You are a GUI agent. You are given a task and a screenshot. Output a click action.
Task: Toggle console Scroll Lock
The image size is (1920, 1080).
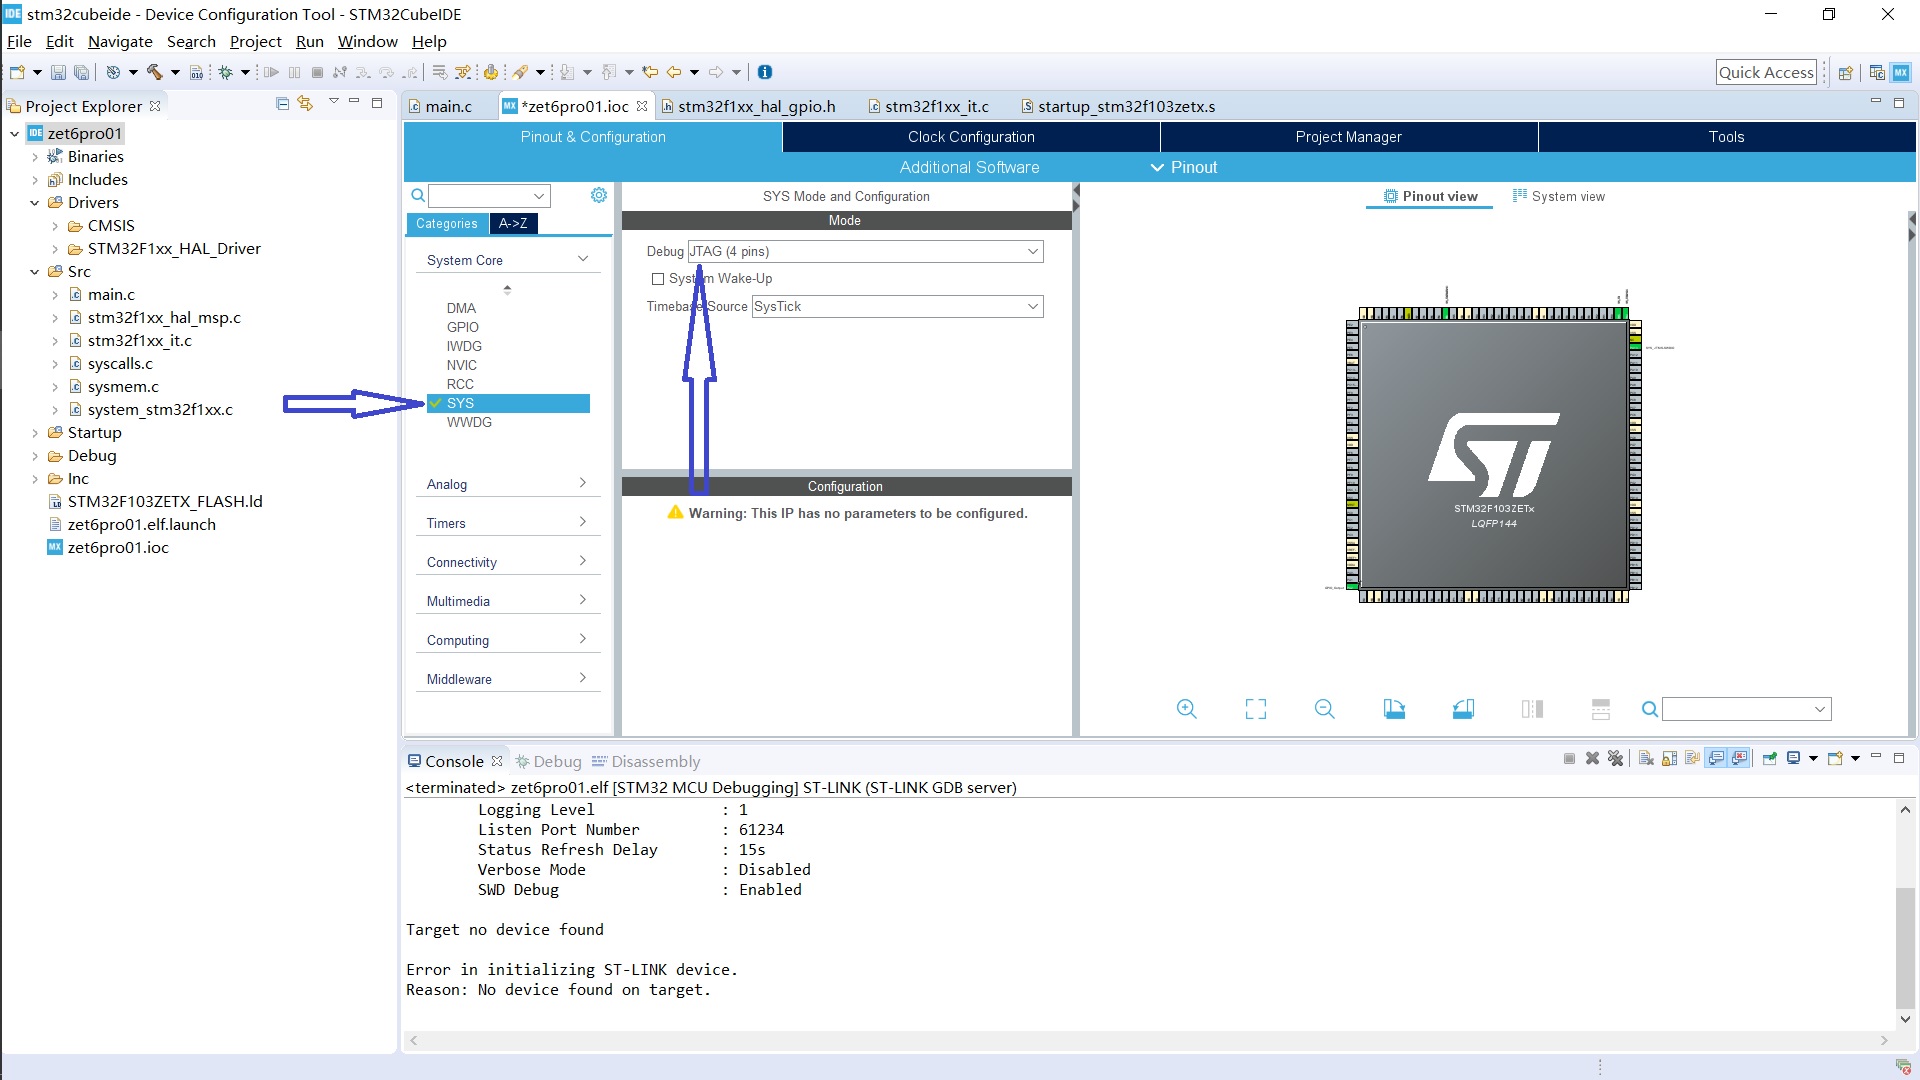click(x=1669, y=758)
